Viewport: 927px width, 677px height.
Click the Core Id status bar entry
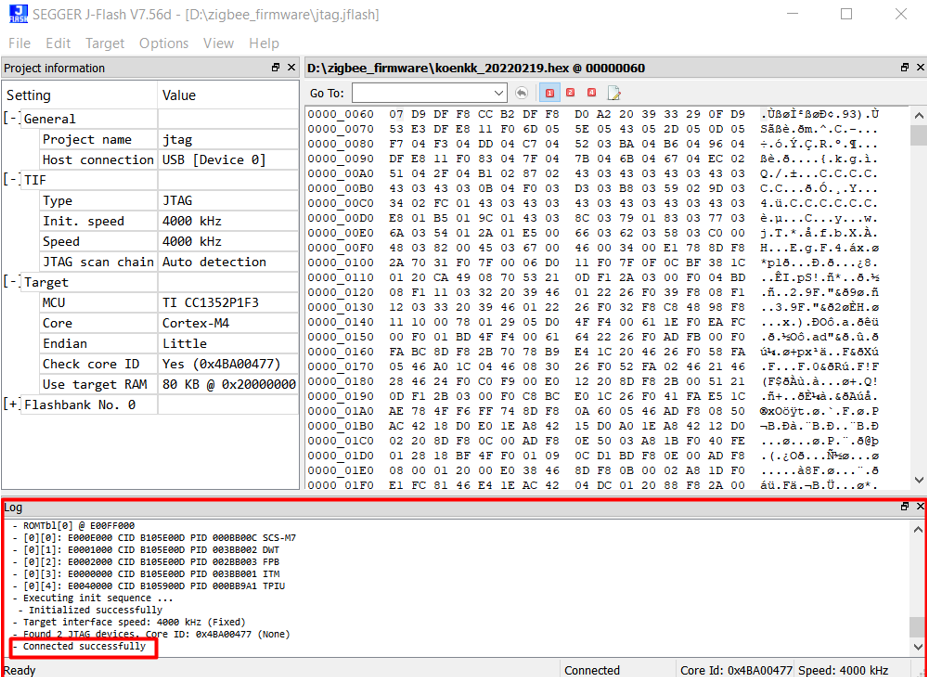[736, 670]
